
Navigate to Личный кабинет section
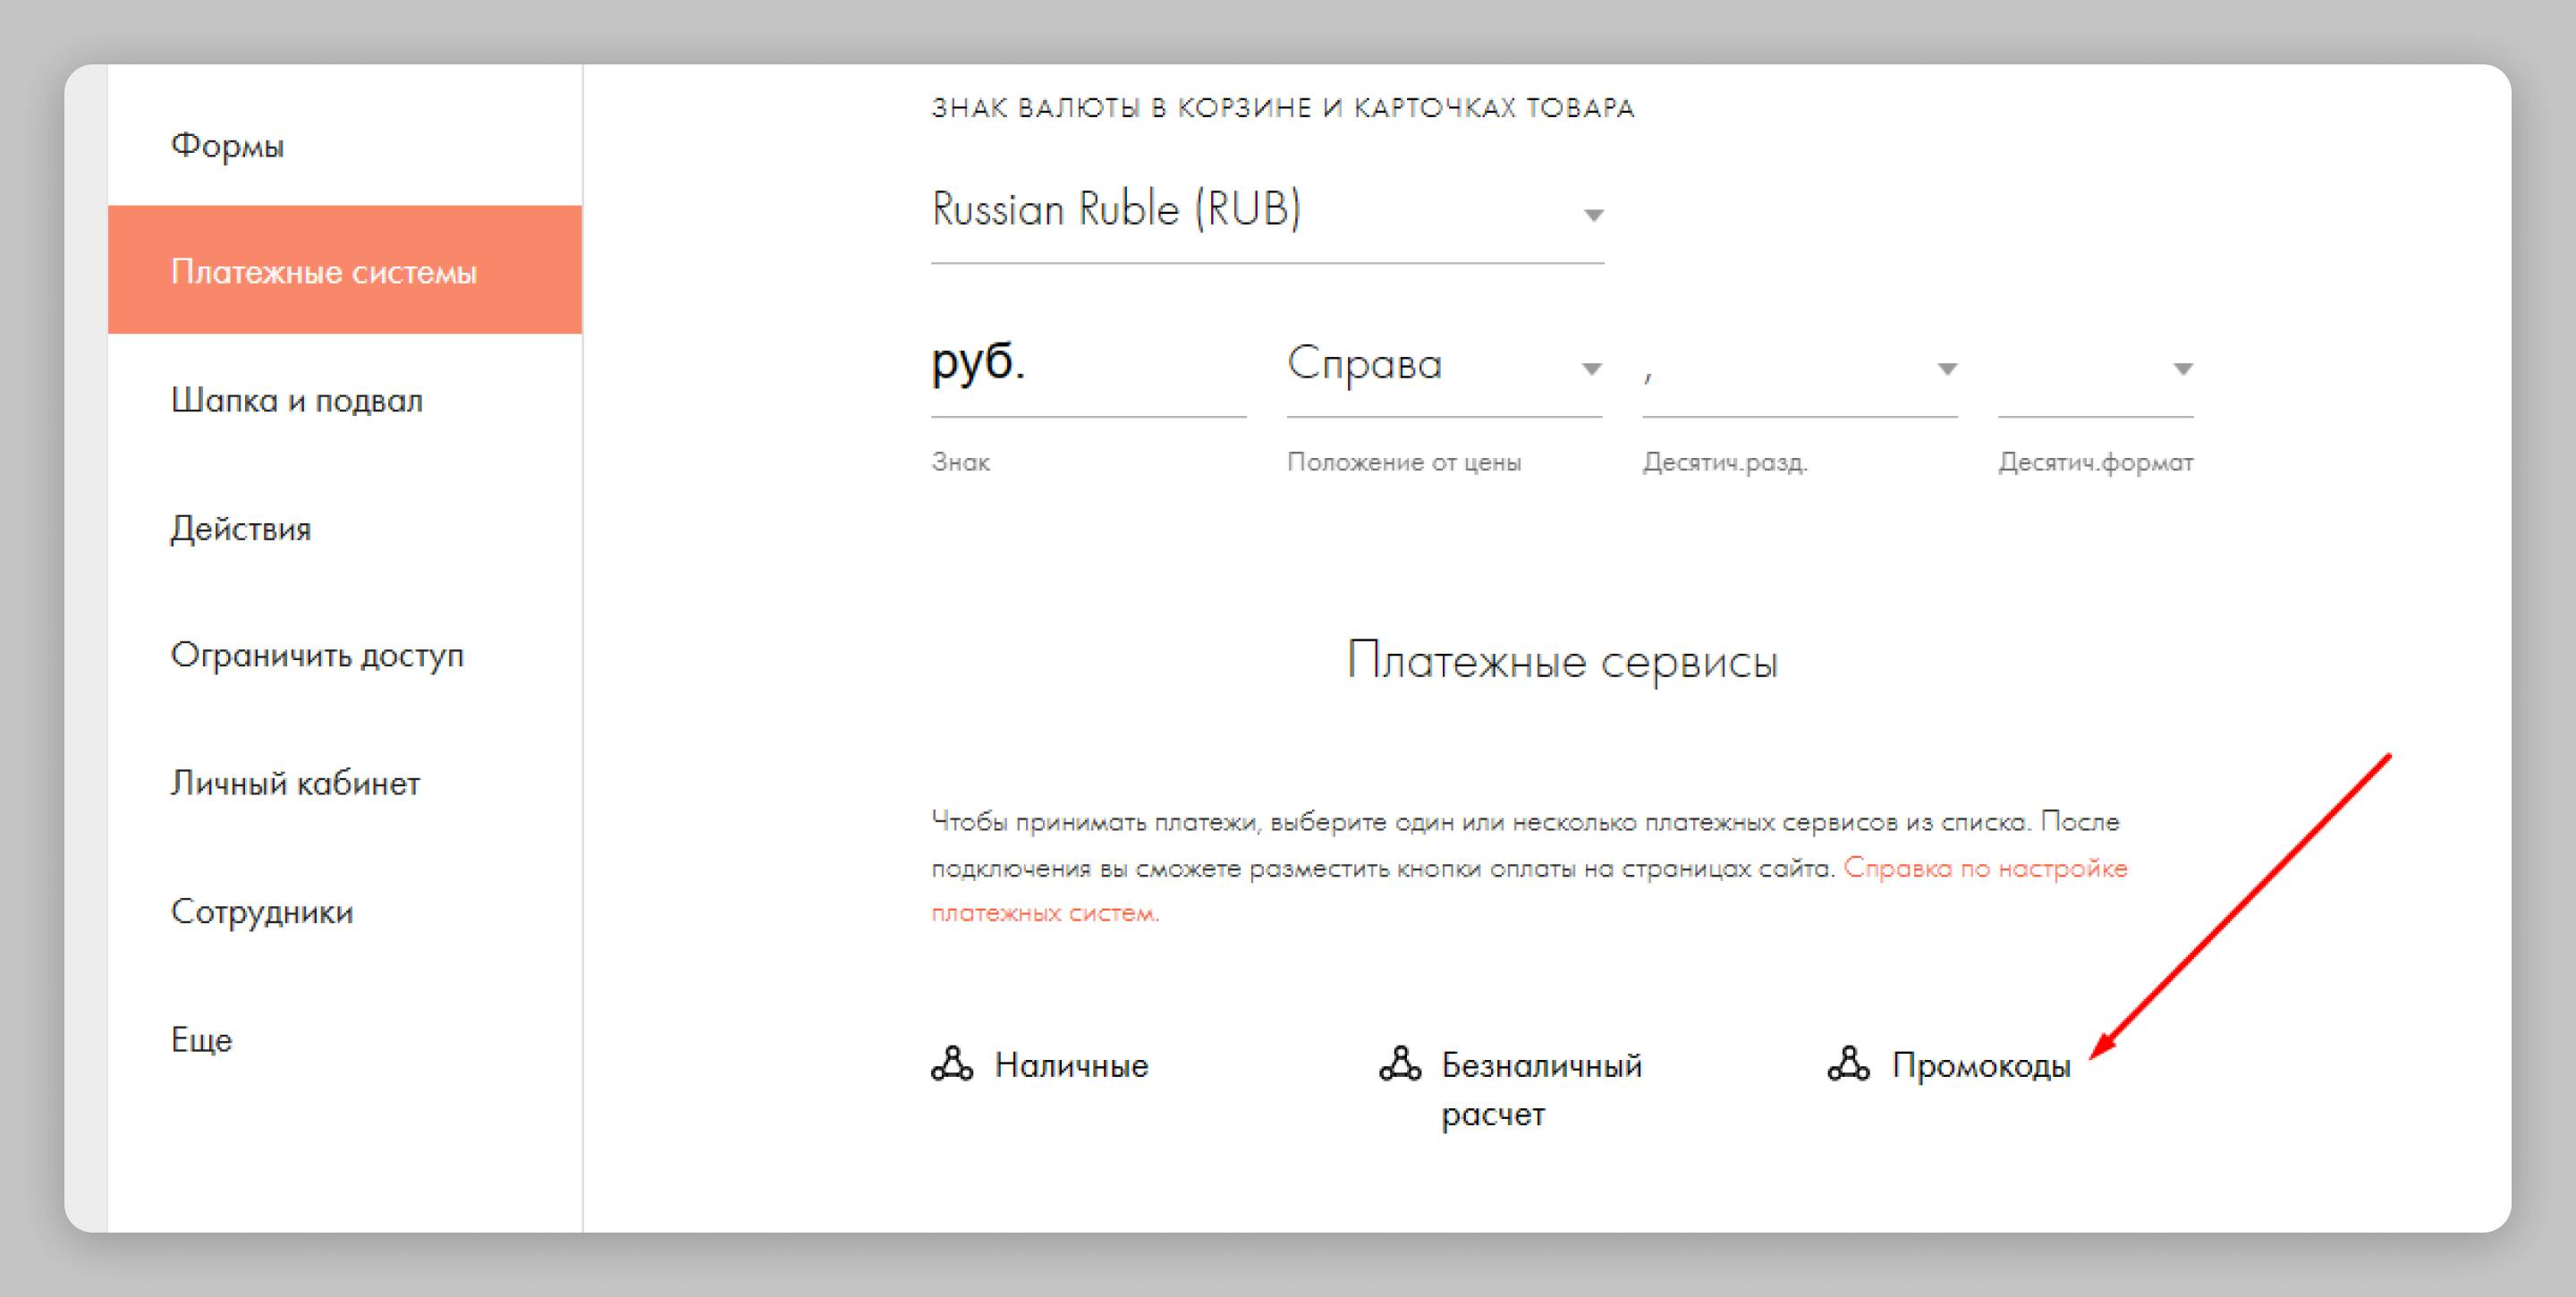(x=295, y=784)
